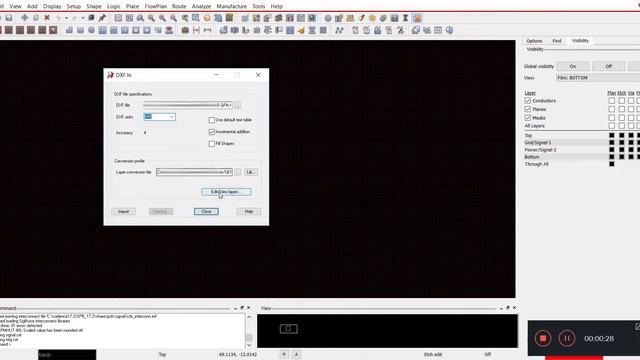
Task: Toggle Conductors Plan column checkbox
Action: (x=611, y=100)
